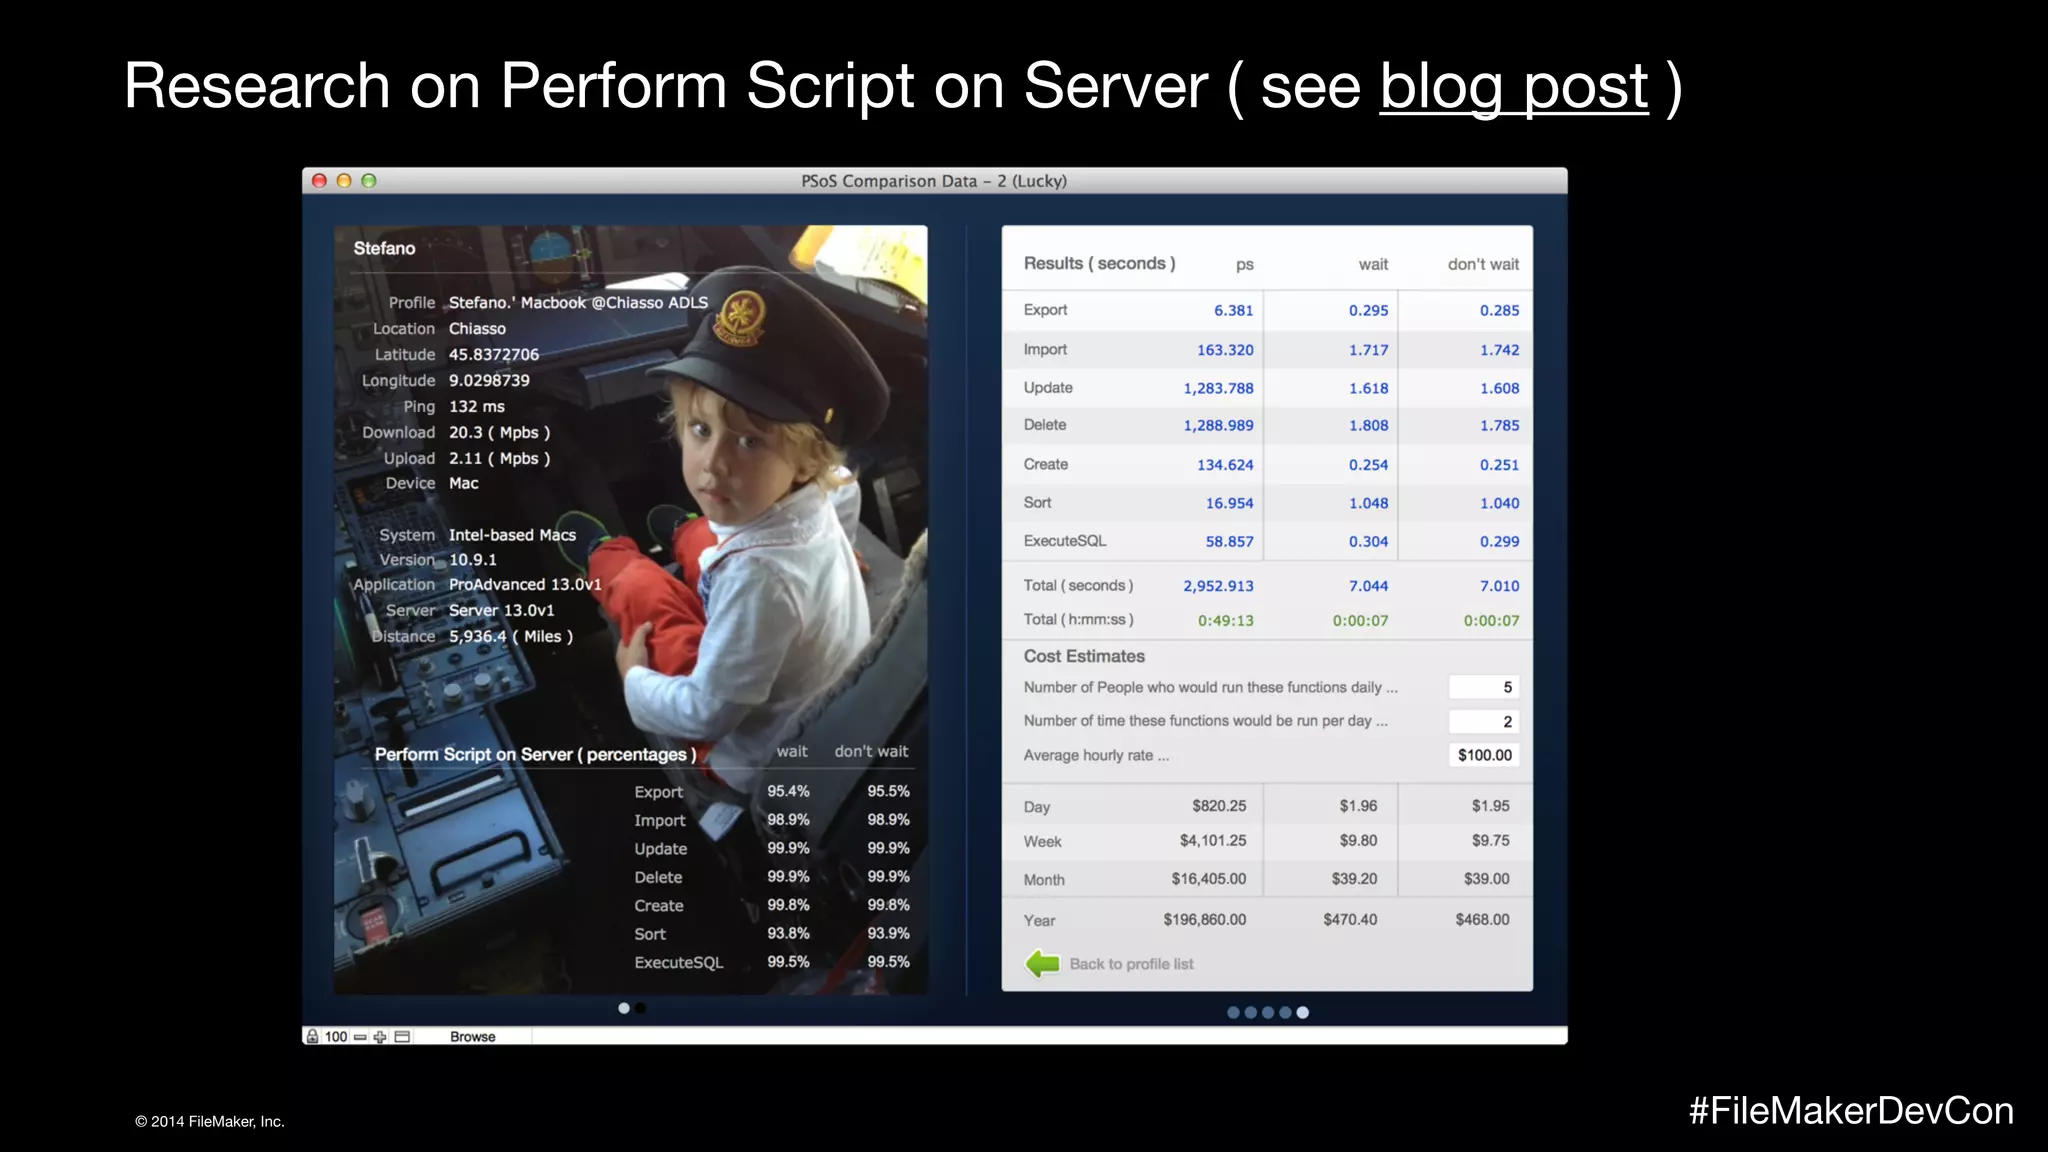The height and width of the screenshot is (1152, 2048).
Task: Toggle the status toolbar show/hide icon
Action: point(402,1037)
